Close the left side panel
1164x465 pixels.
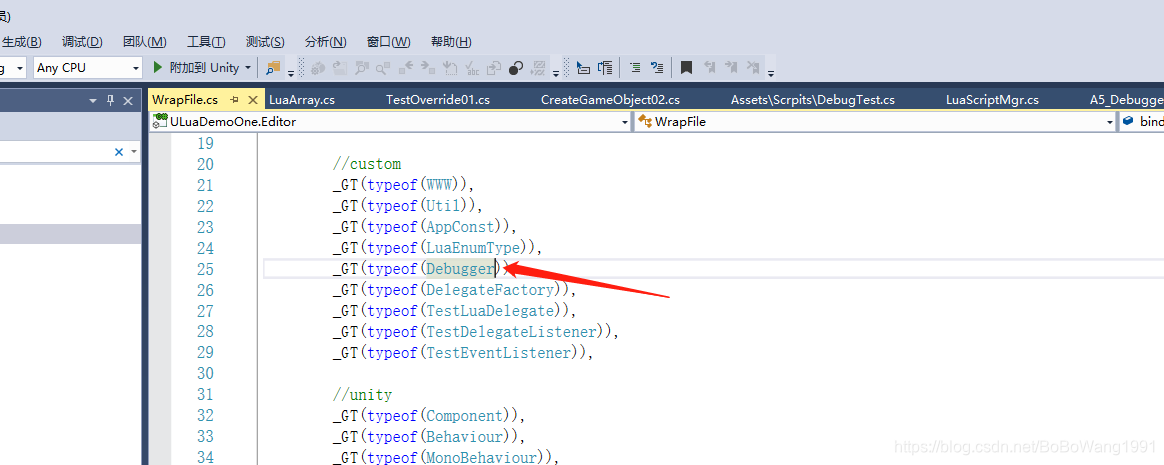tap(128, 100)
